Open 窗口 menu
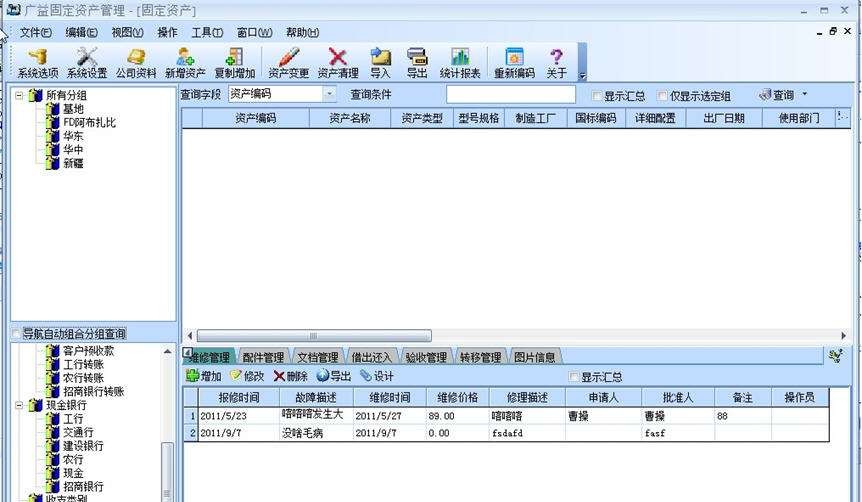The width and height of the screenshot is (862, 502). coord(255,32)
